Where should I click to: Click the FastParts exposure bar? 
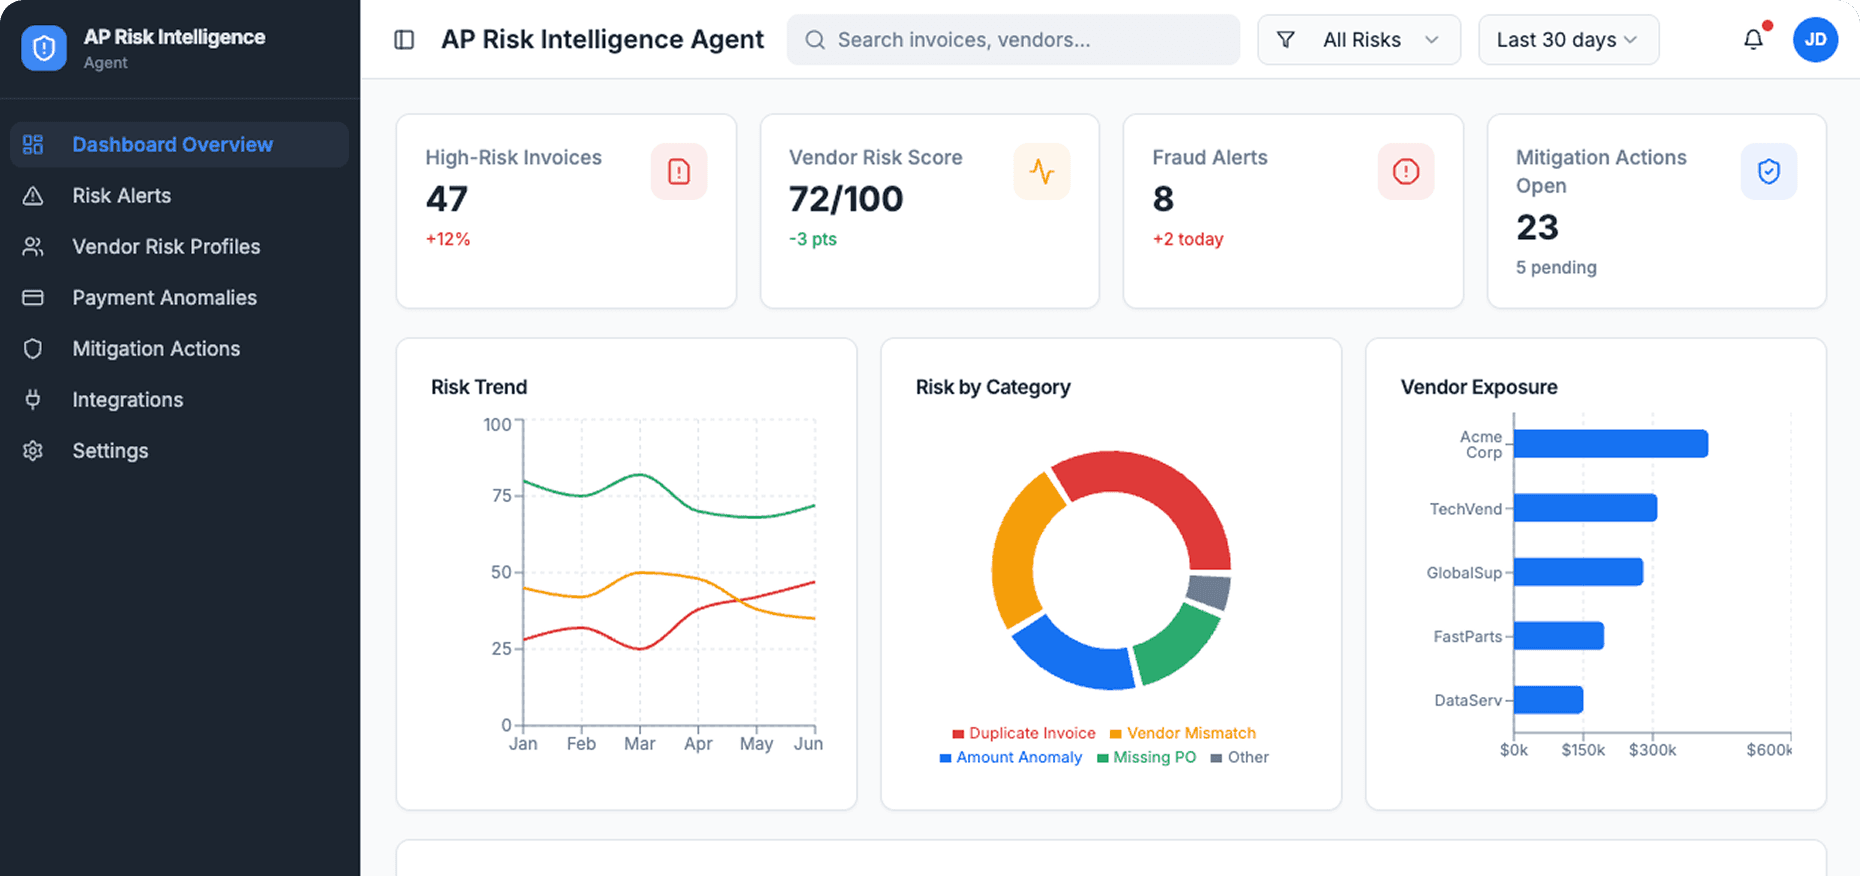[x=1559, y=636]
